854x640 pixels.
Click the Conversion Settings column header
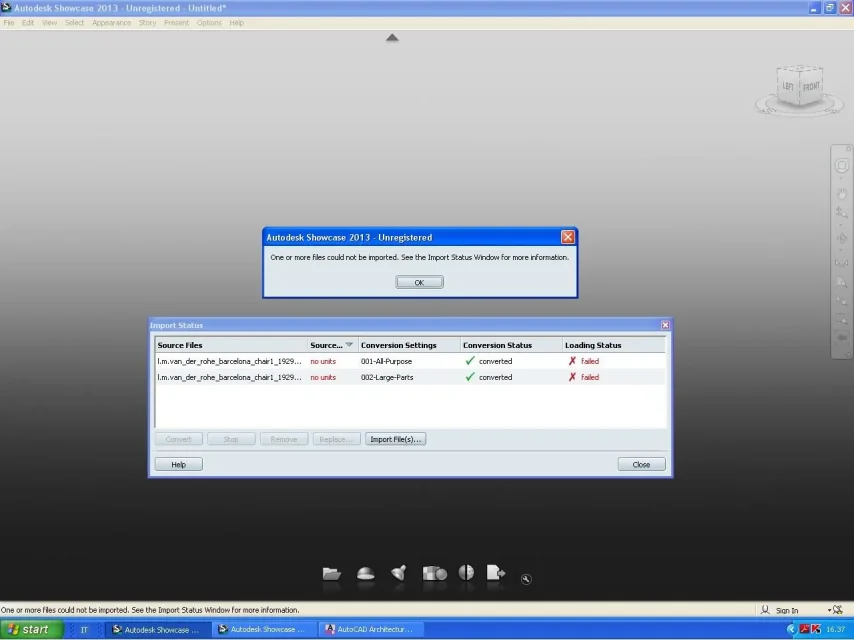409,345
